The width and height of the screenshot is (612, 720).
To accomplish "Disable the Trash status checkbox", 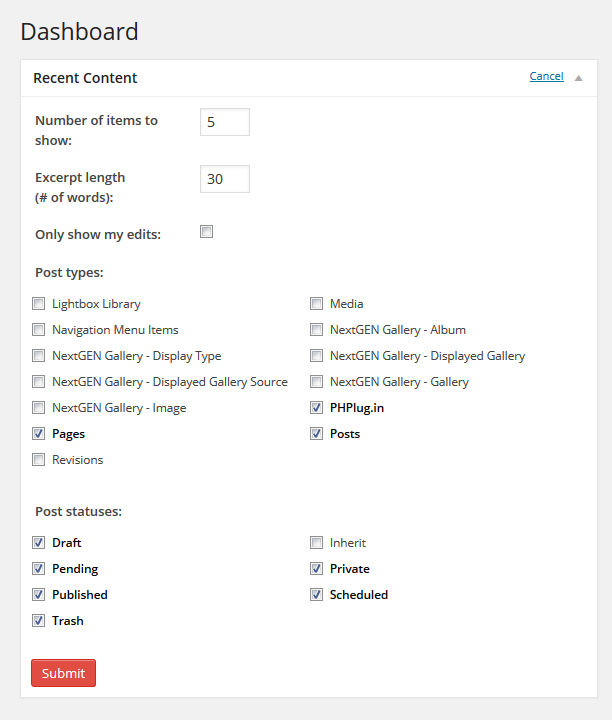I will (39, 621).
